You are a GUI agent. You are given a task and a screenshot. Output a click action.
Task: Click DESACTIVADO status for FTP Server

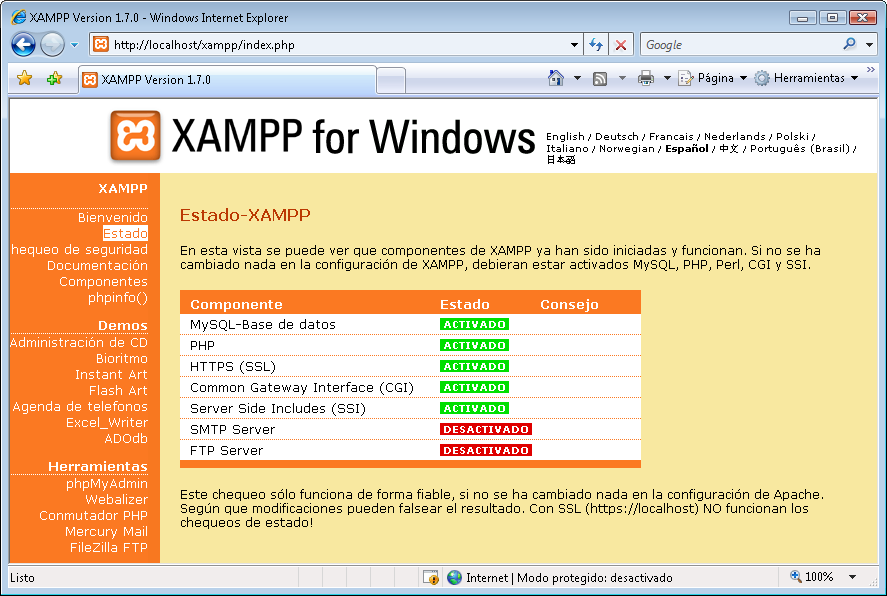(x=486, y=450)
